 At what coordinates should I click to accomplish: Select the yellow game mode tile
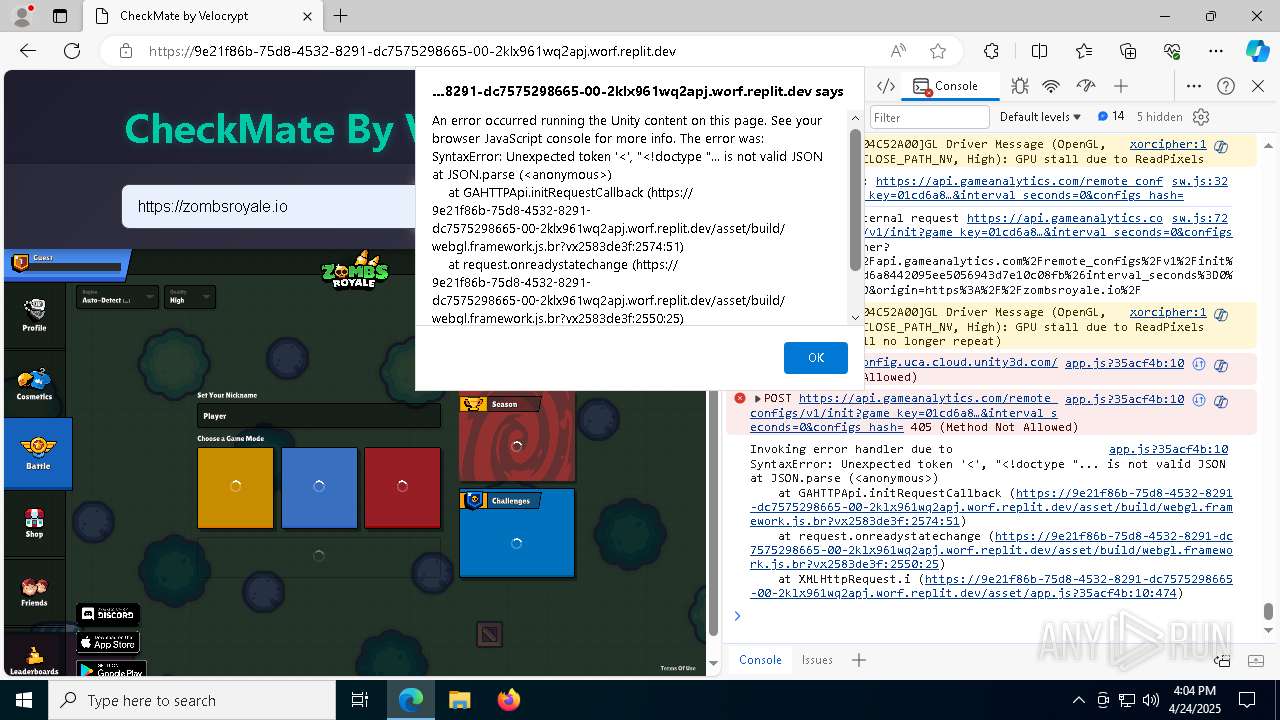pos(236,487)
